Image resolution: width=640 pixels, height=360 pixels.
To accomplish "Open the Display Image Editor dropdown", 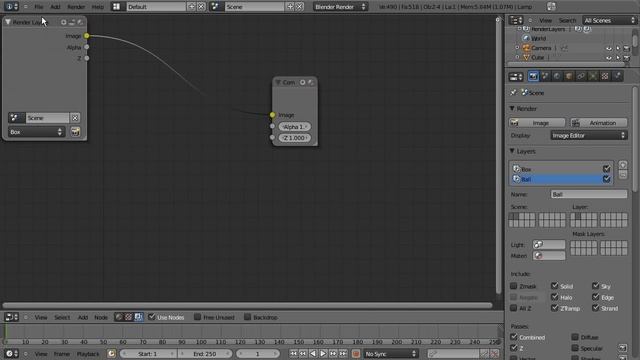I will click(x=589, y=136).
